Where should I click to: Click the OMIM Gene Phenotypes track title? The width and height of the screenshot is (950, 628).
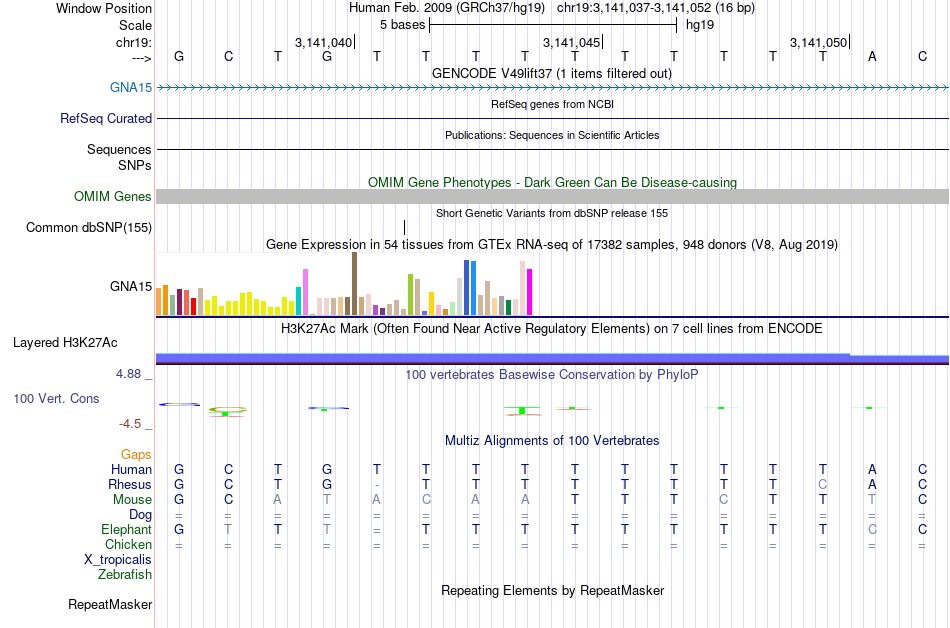[553, 182]
